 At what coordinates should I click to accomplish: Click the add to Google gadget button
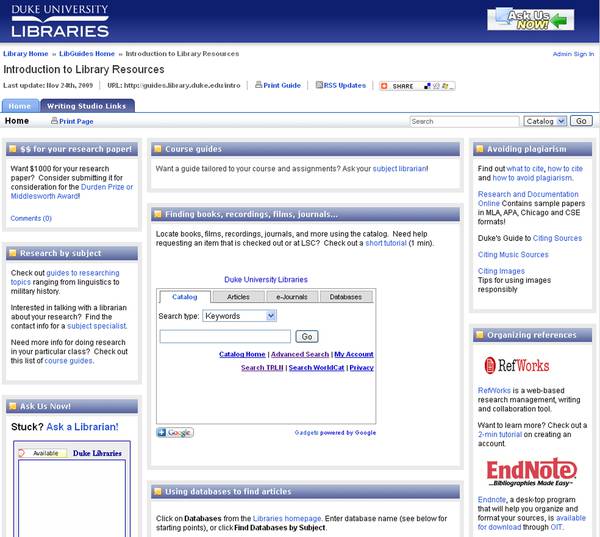[x=175, y=433]
